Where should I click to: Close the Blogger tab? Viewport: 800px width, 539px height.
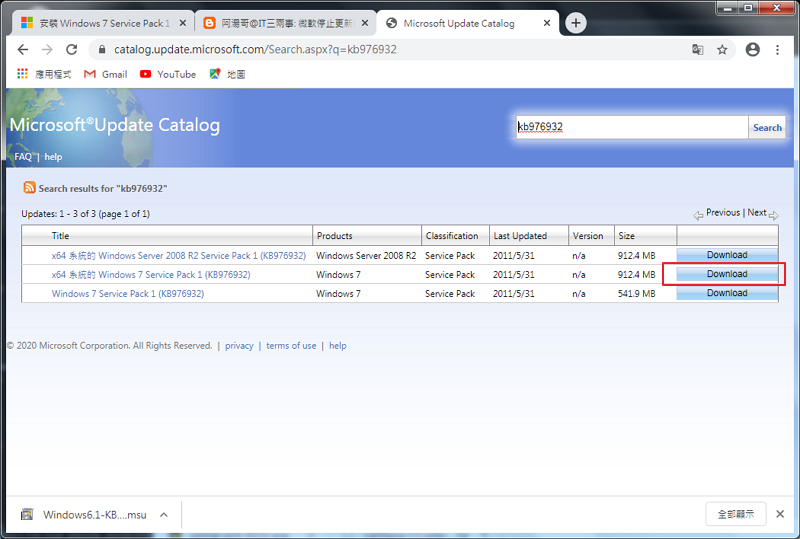click(365, 23)
